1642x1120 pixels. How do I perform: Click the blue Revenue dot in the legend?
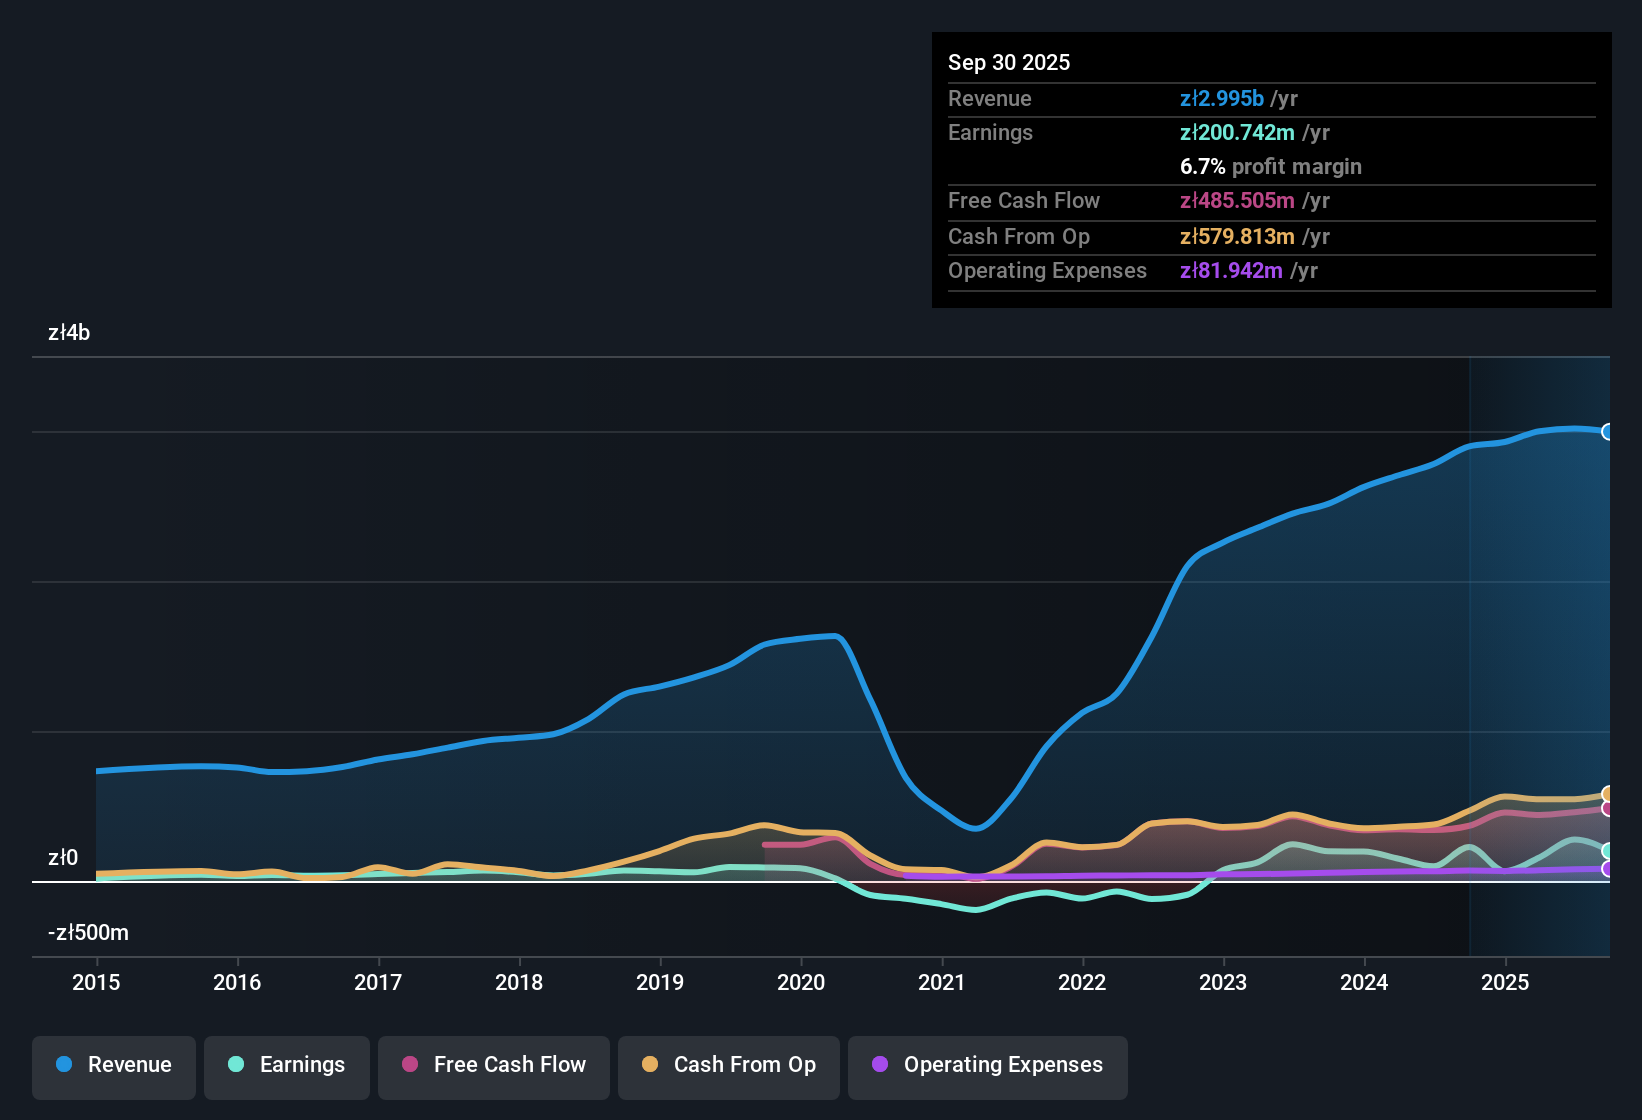(62, 1065)
